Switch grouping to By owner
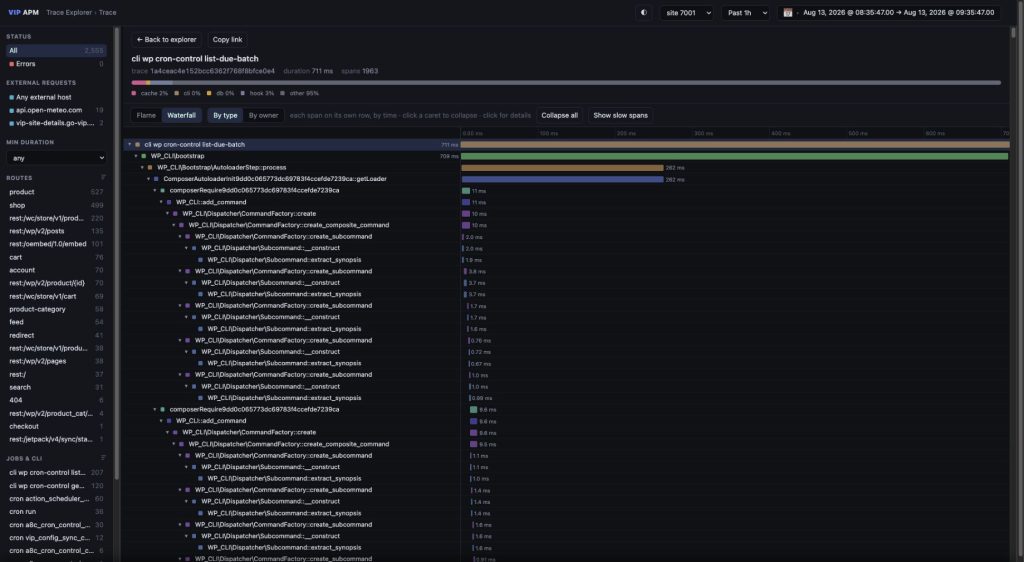The height and width of the screenshot is (562, 1024). tap(263, 116)
